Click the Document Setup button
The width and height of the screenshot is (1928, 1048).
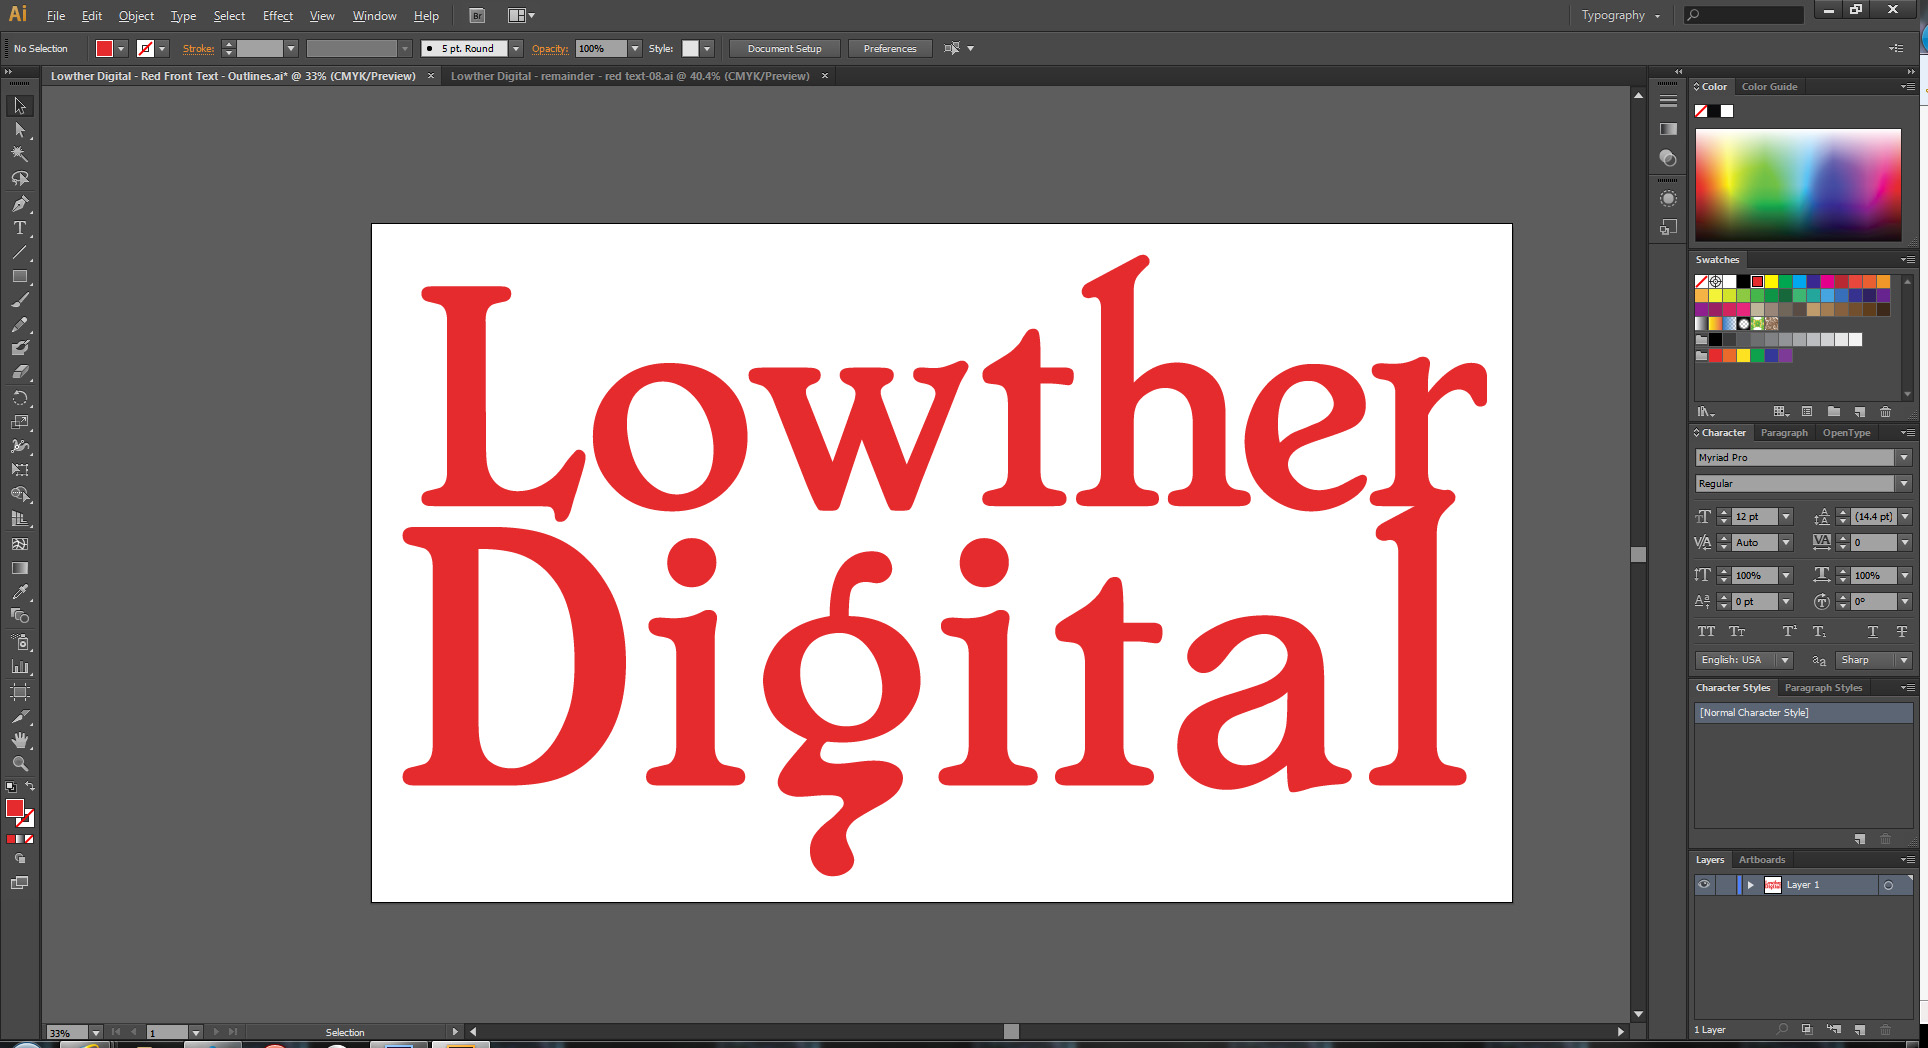[784, 49]
